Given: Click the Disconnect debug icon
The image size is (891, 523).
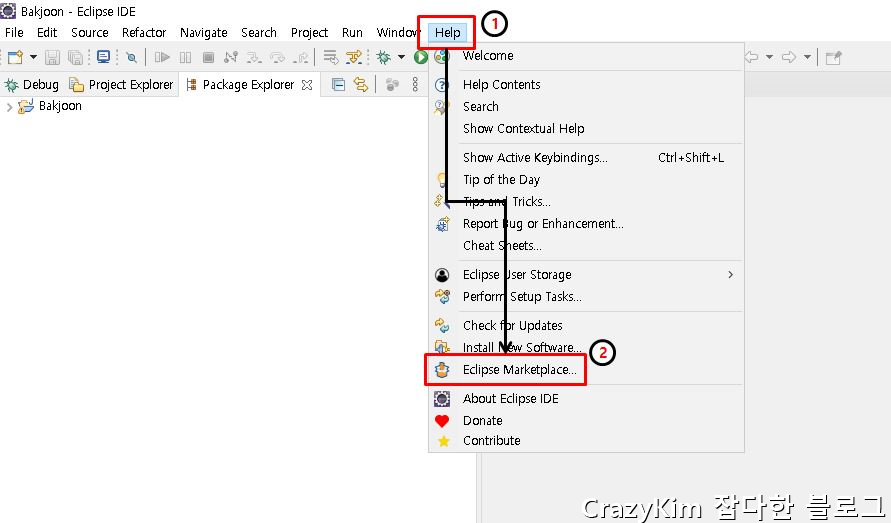Looking at the screenshot, I should coord(231,57).
